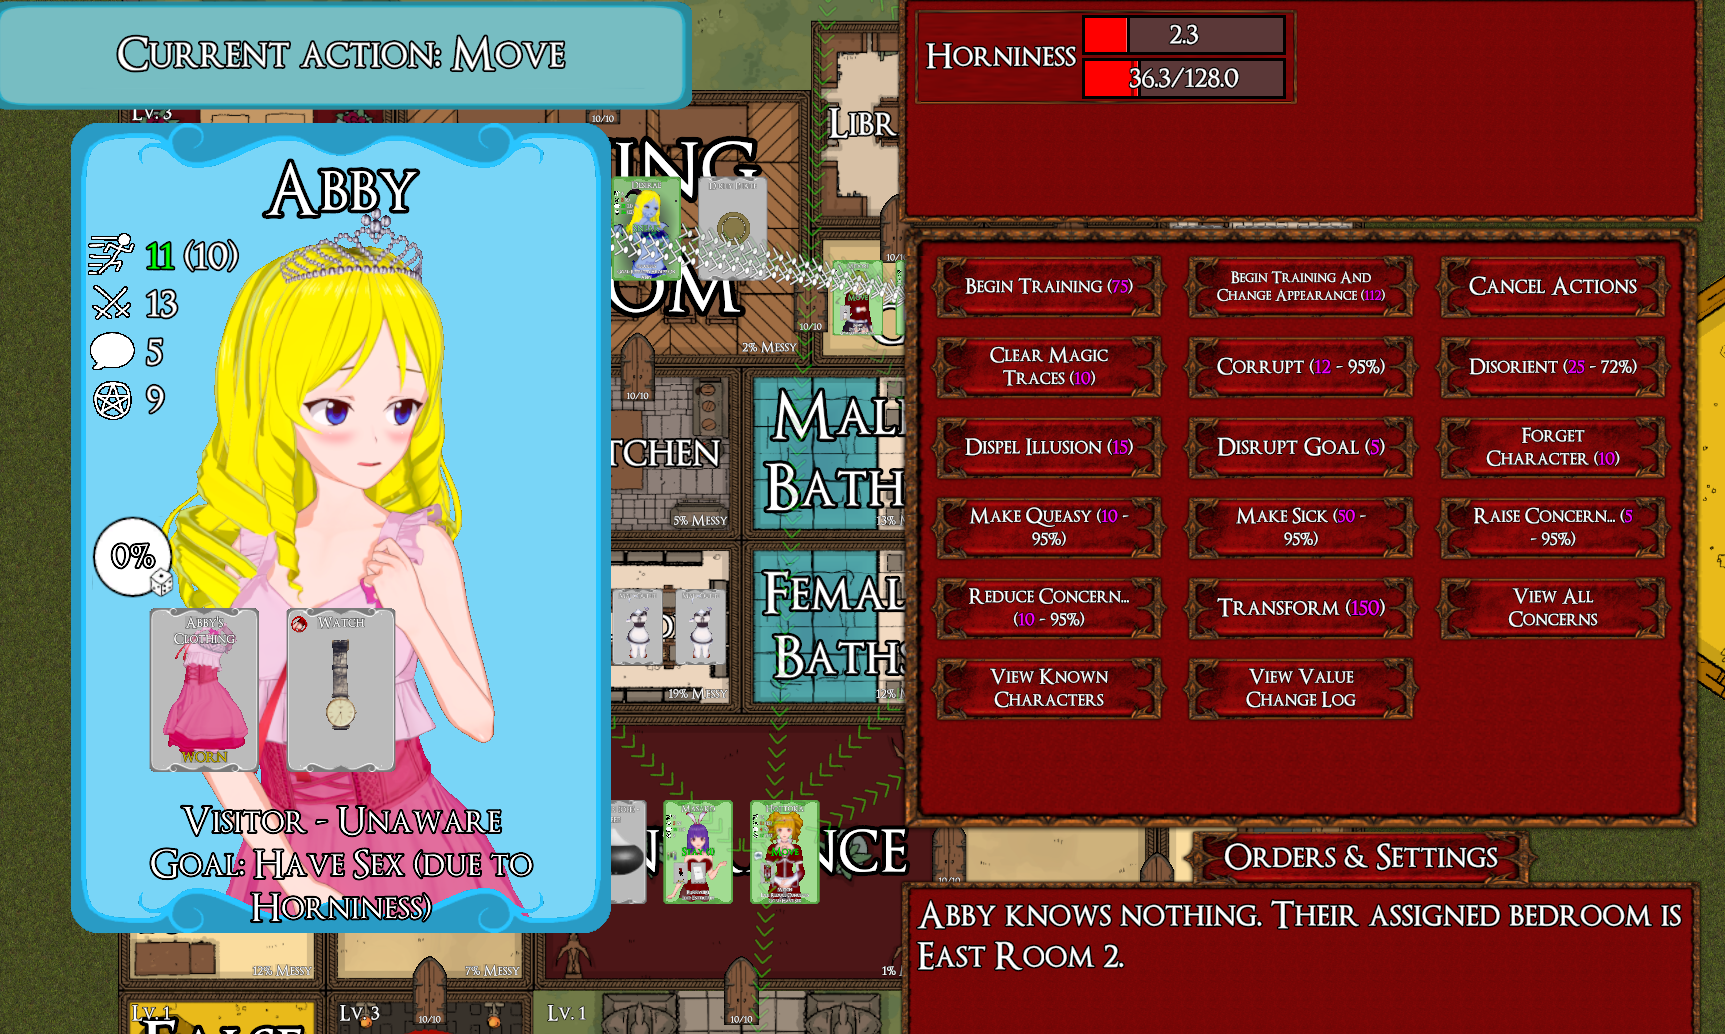Choose Disrupt Goal (5)
The image size is (1725, 1034).
pyautogui.click(x=1300, y=447)
